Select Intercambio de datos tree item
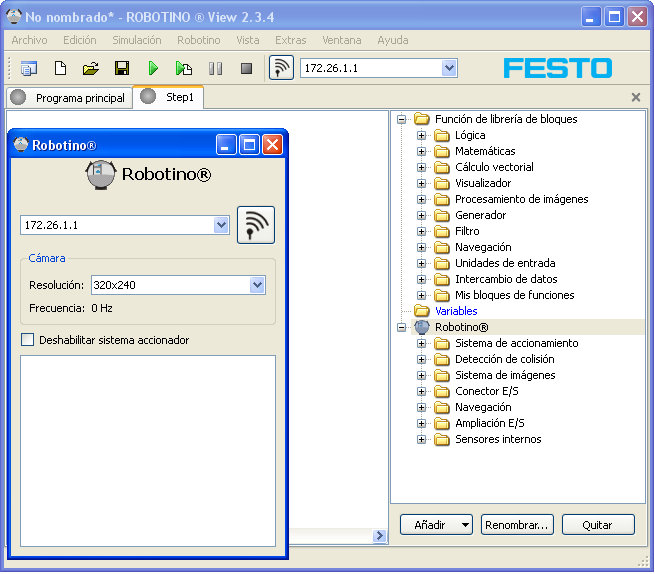The width and height of the screenshot is (655, 574). click(506, 279)
